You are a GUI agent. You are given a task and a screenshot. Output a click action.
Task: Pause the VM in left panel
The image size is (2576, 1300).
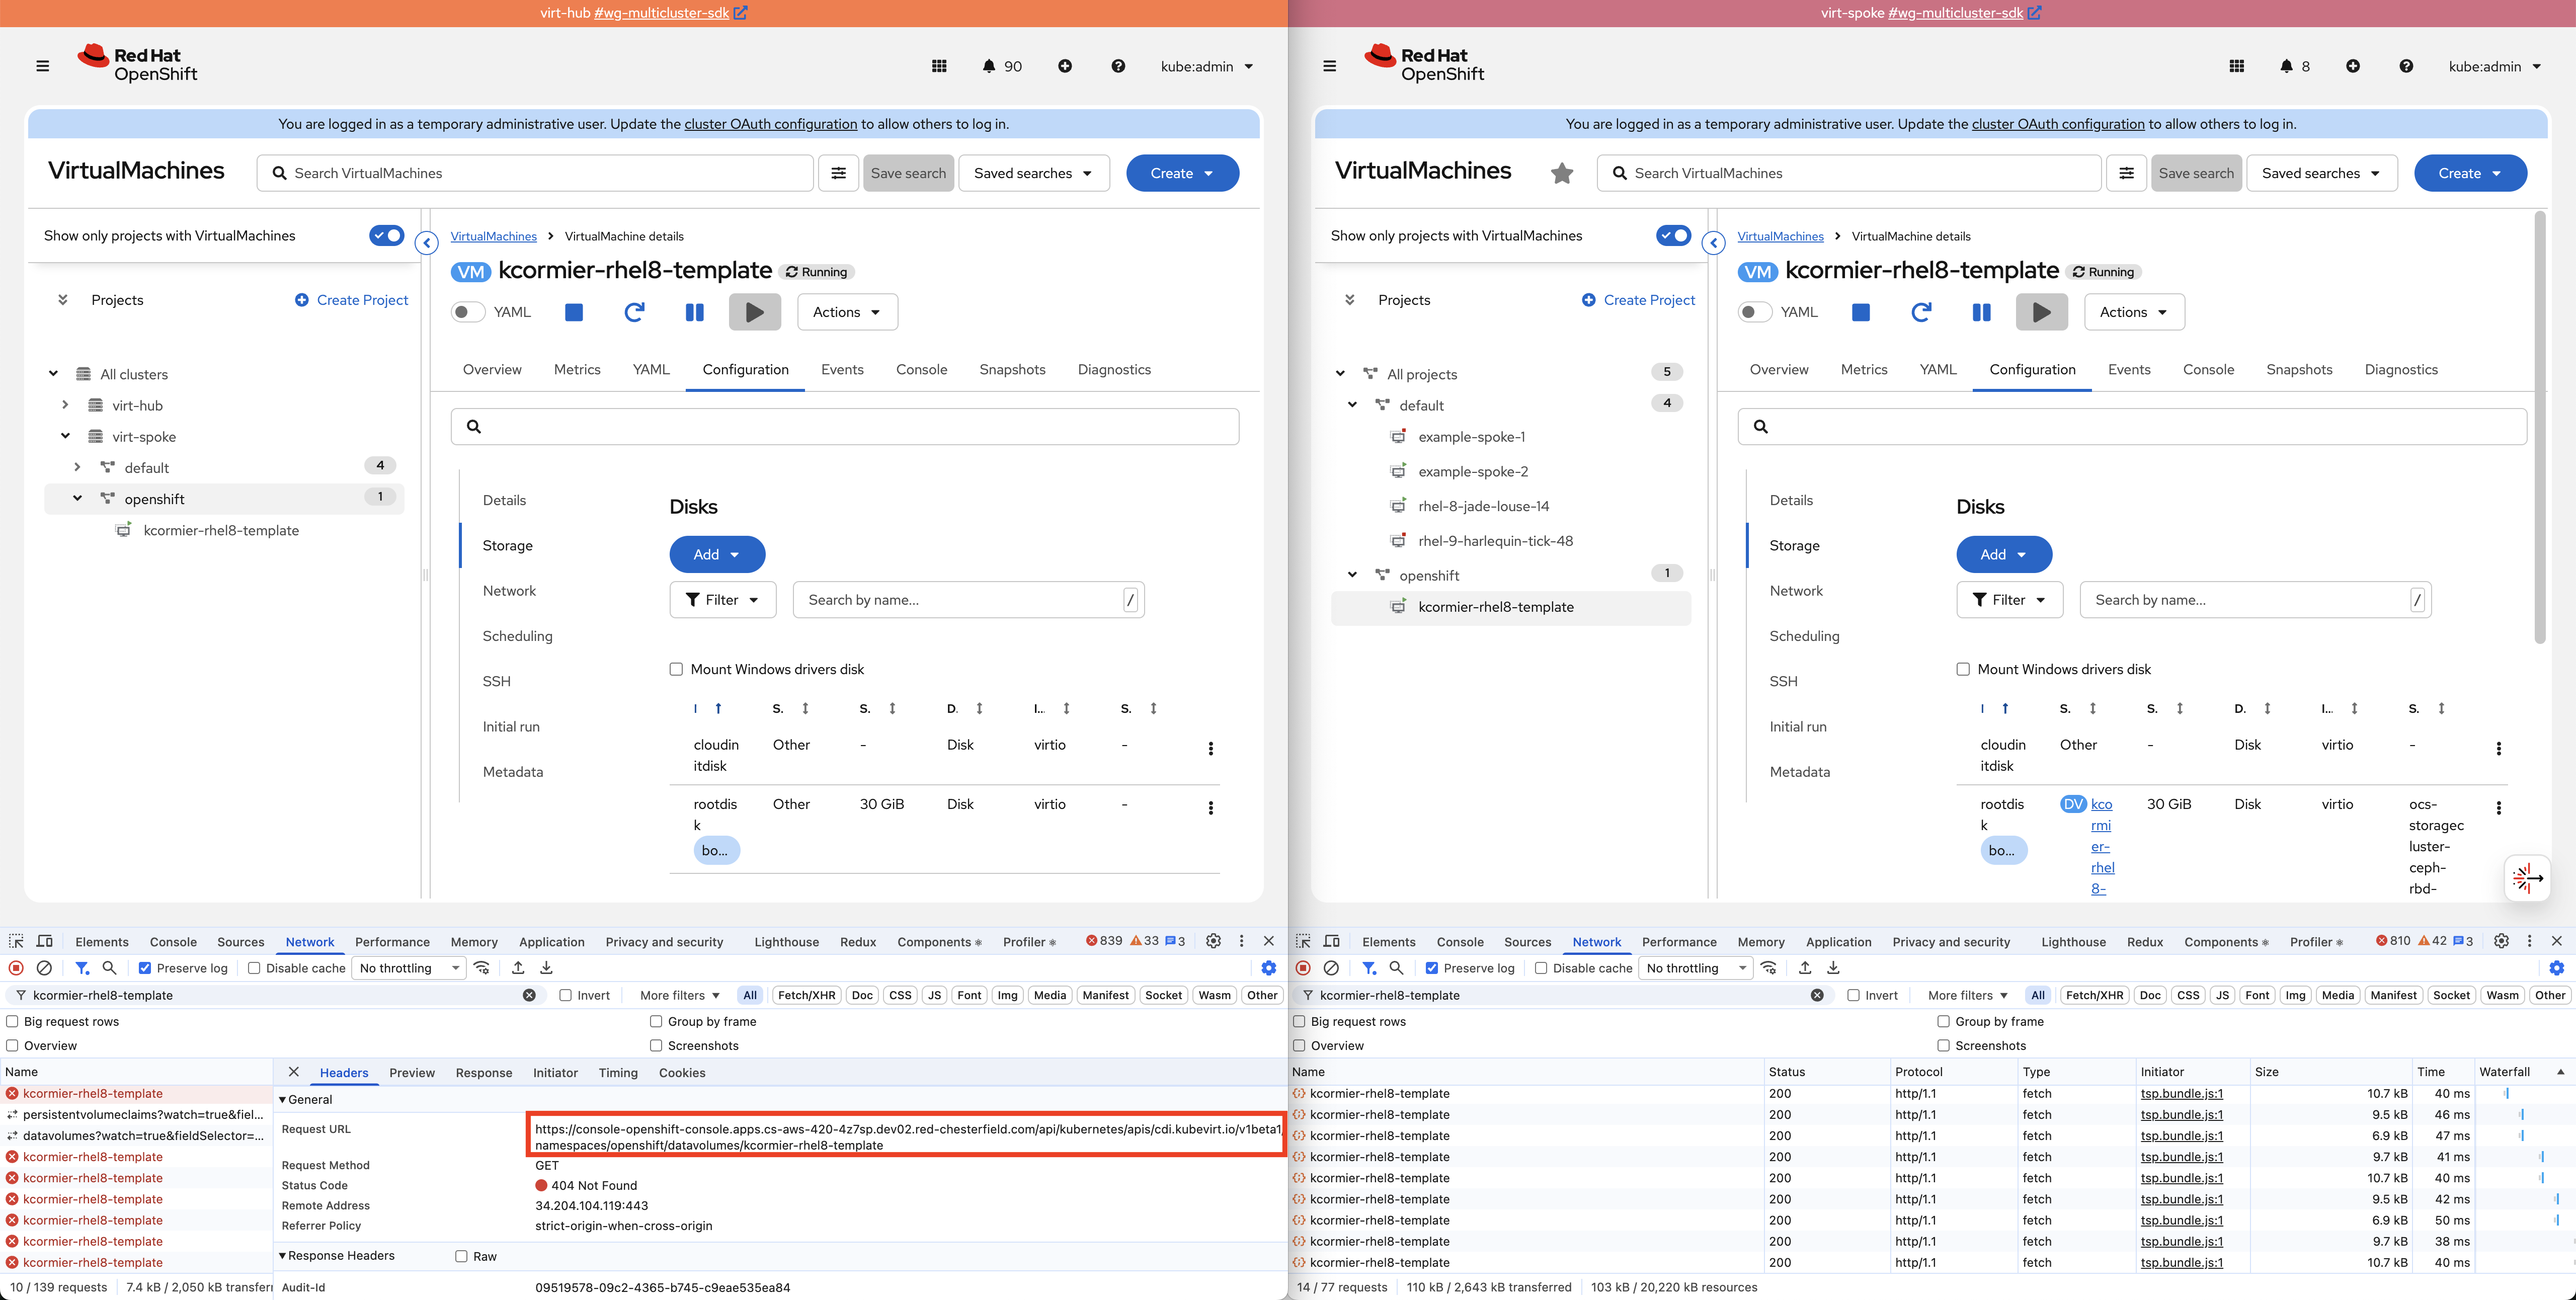tap(694, 312)
